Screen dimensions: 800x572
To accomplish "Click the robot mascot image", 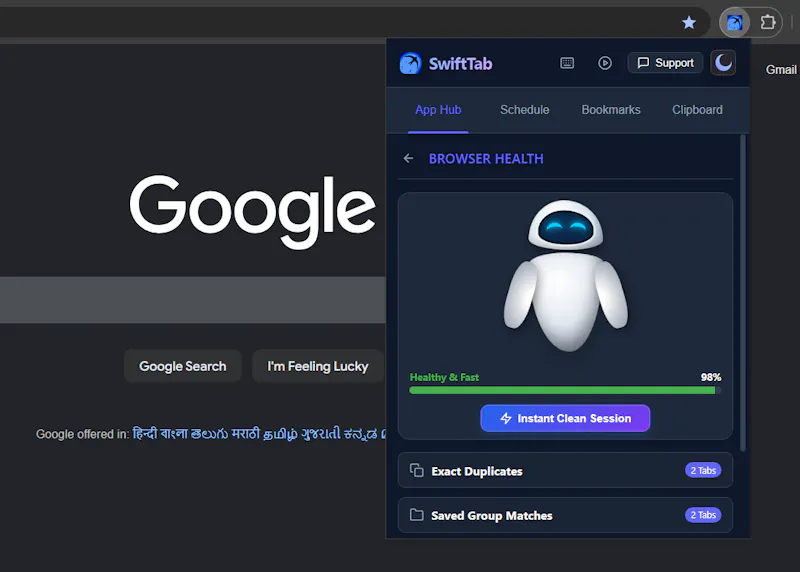I will [566, 276].
